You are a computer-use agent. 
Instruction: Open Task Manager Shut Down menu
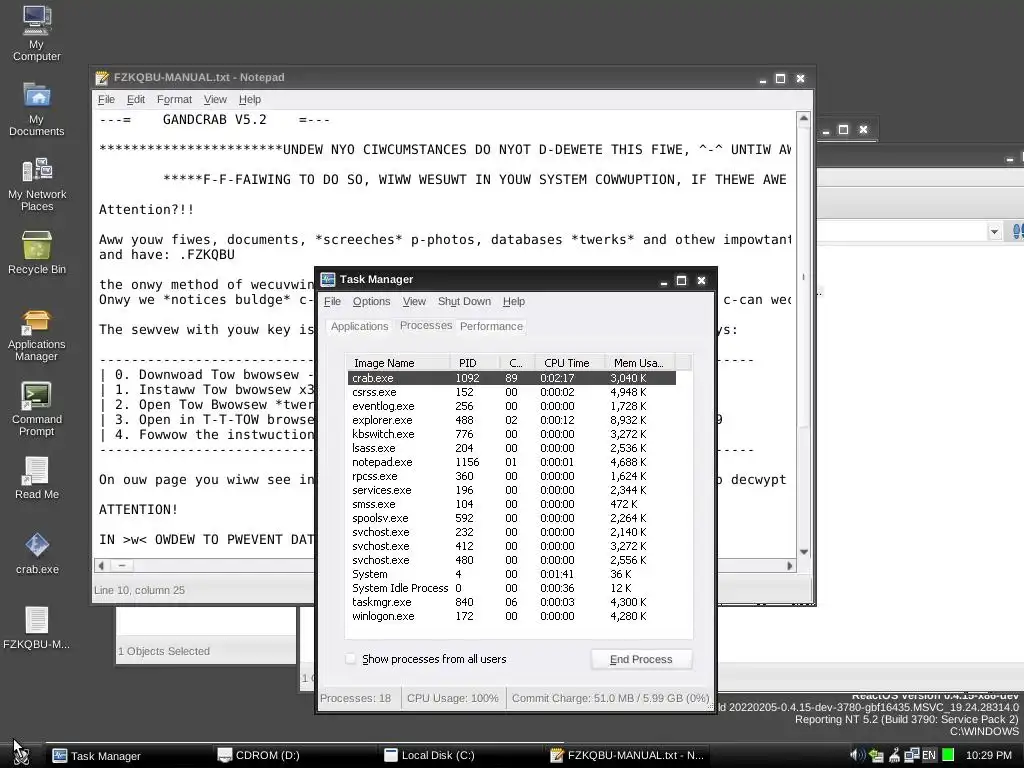[464, 302]
